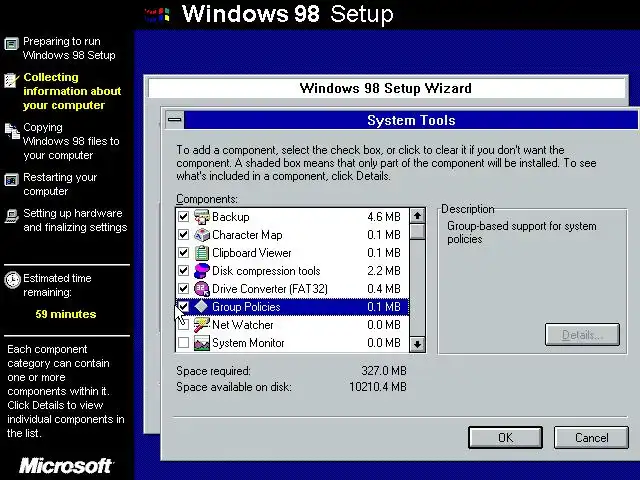Screen dimensions: 640x480
Task: Click the Net Watcher icon
Action: [x=202, y=325]
